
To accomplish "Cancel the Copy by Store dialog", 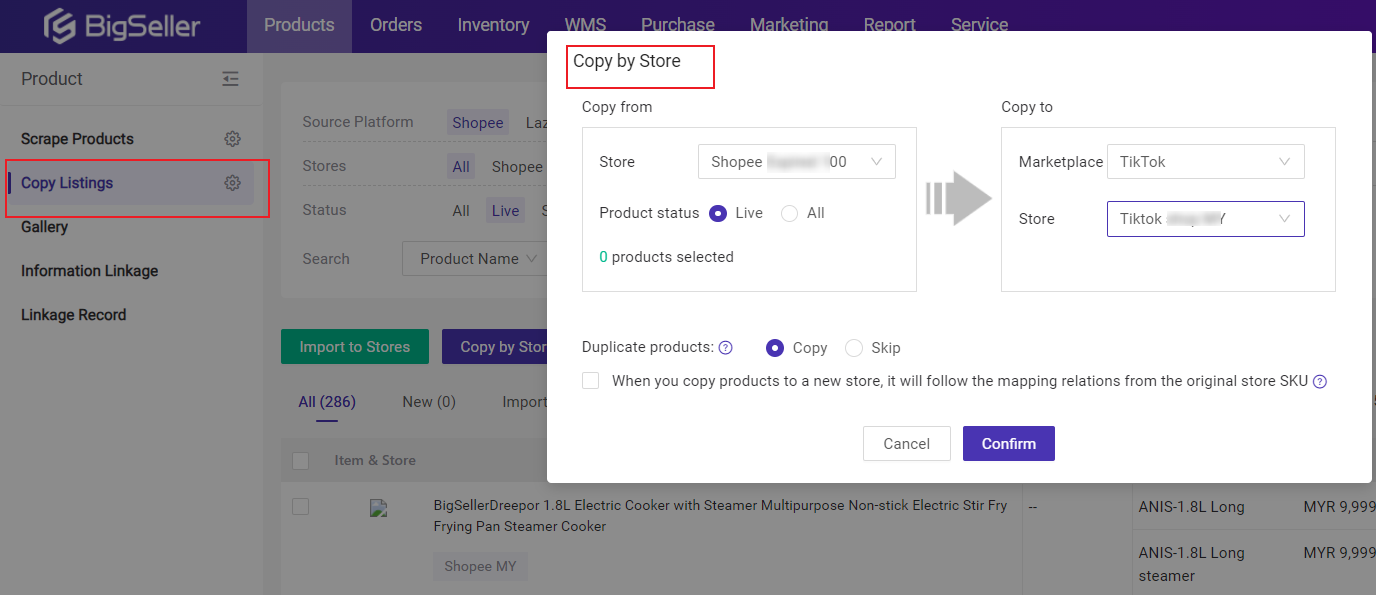I will click(906, 444).
